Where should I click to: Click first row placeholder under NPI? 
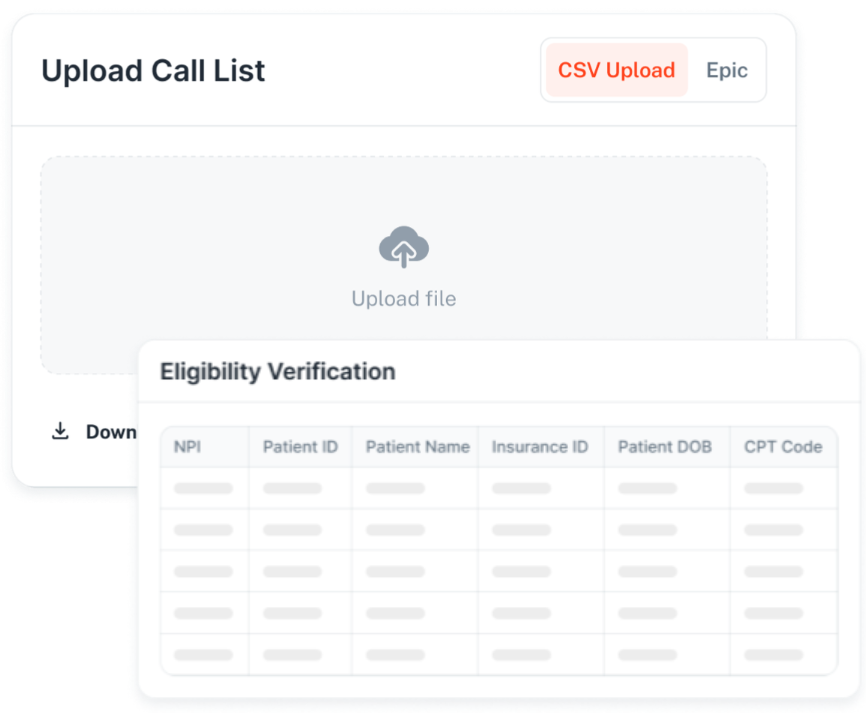pyautogui.click(x=203, y=488)
